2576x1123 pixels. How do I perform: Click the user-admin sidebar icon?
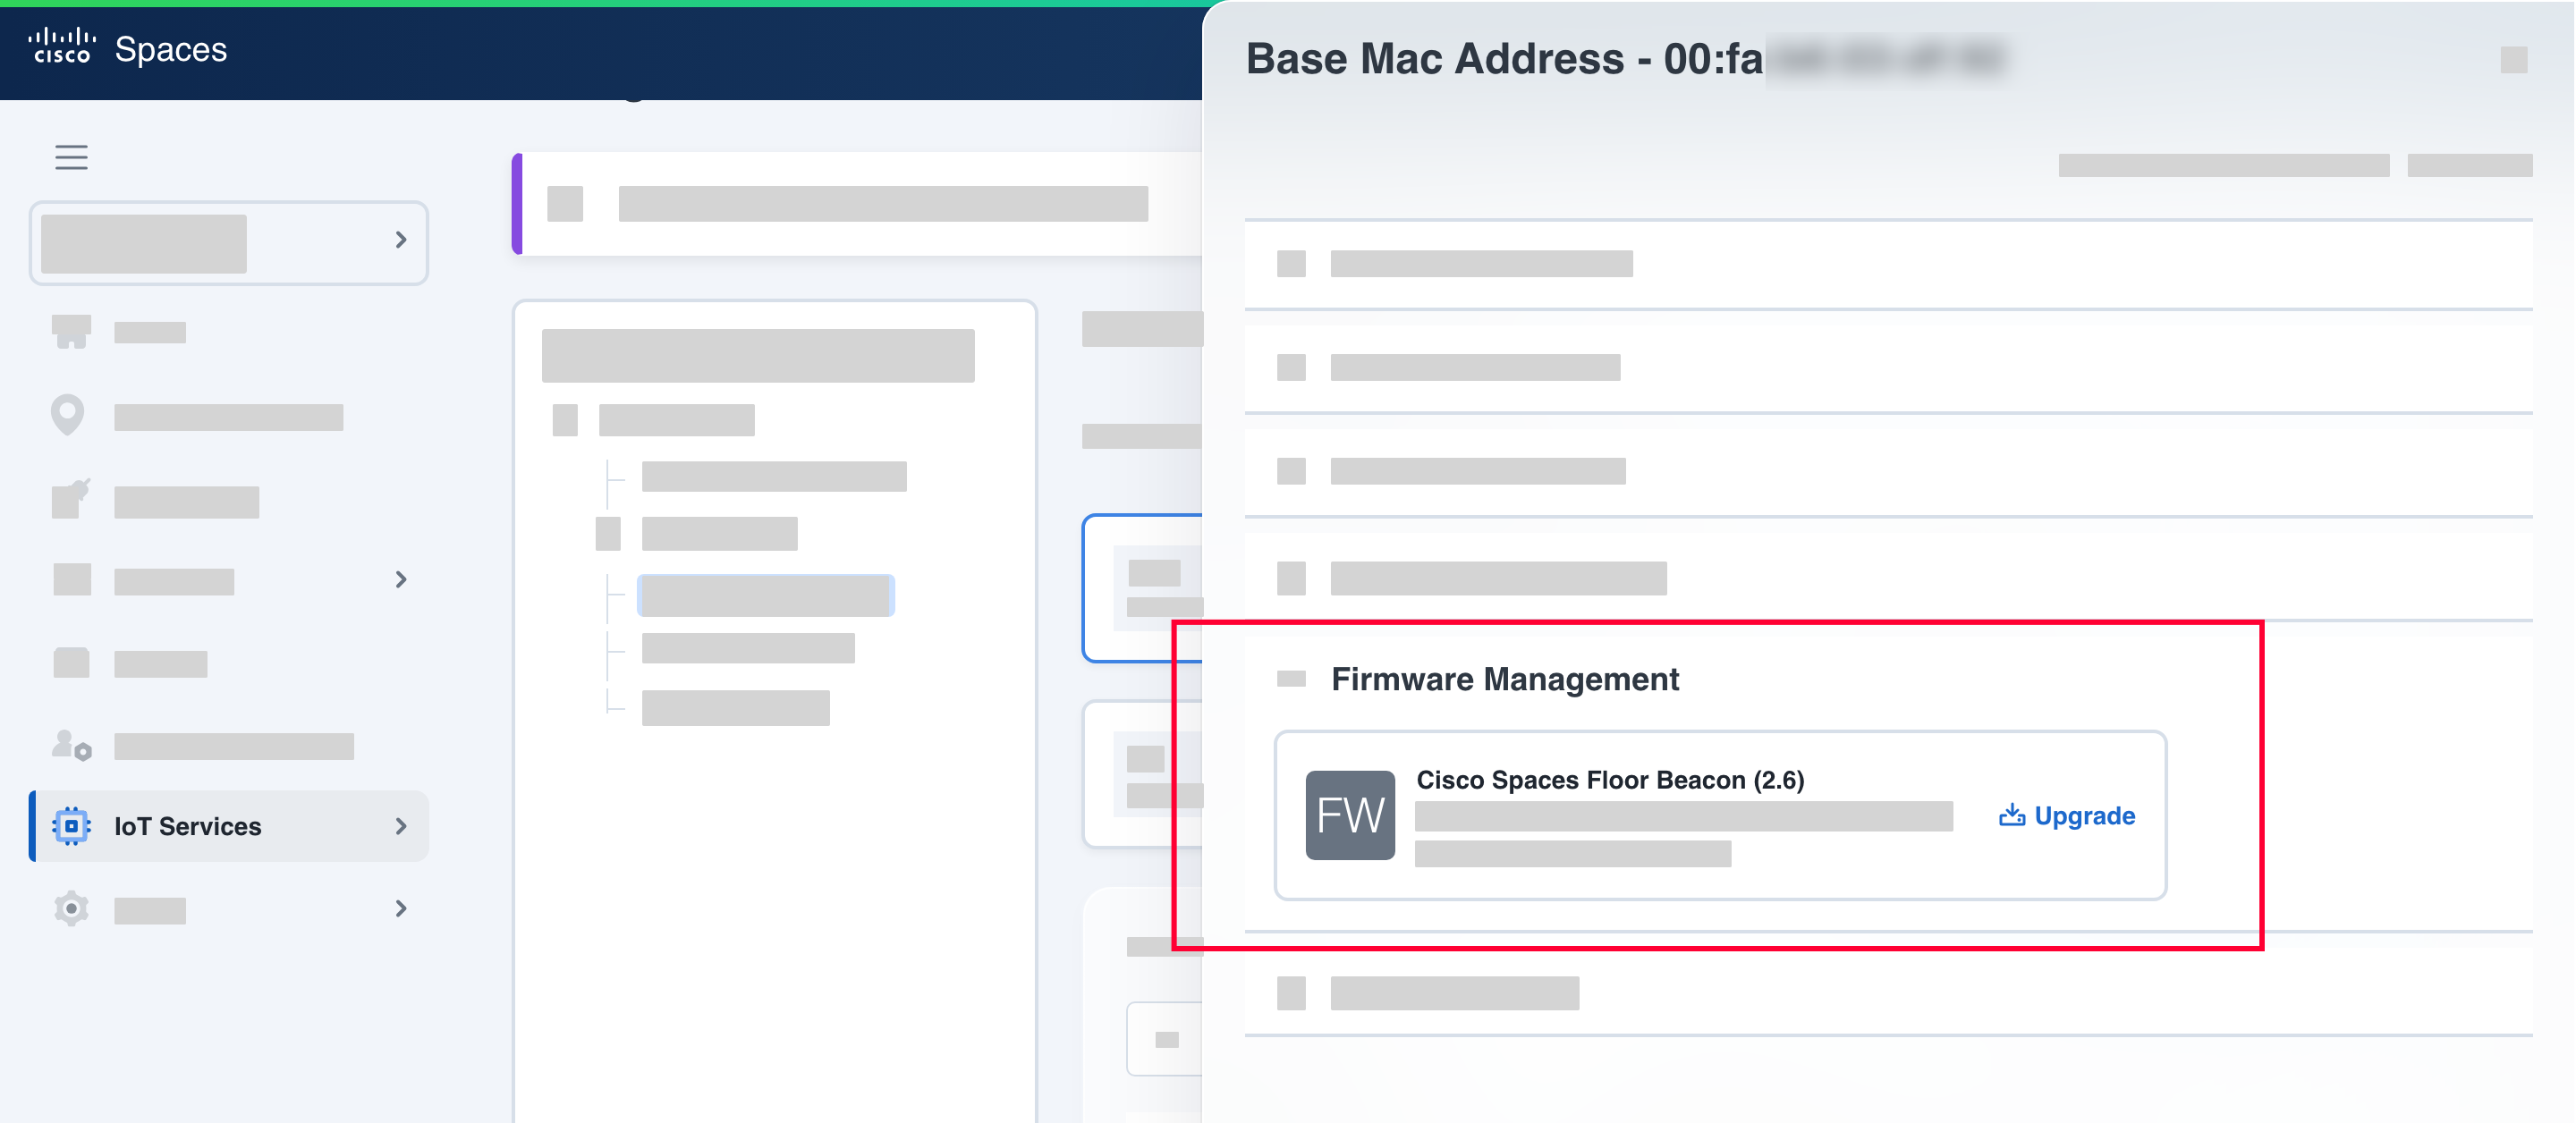click(71, 745)
